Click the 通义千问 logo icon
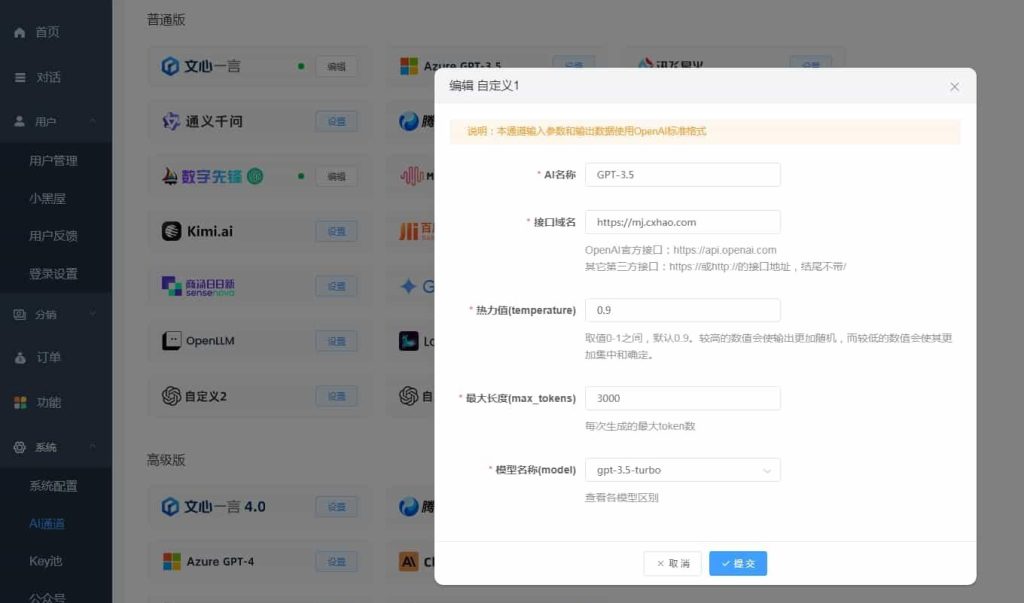The height and width of the screenshot is (603, 1024). [170, 121]
